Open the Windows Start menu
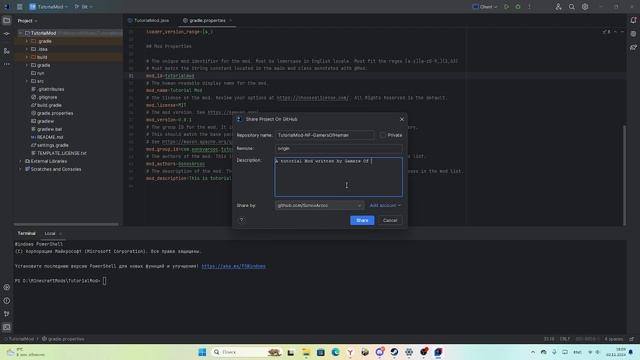 pyautogui.click(x=202, y=352)
